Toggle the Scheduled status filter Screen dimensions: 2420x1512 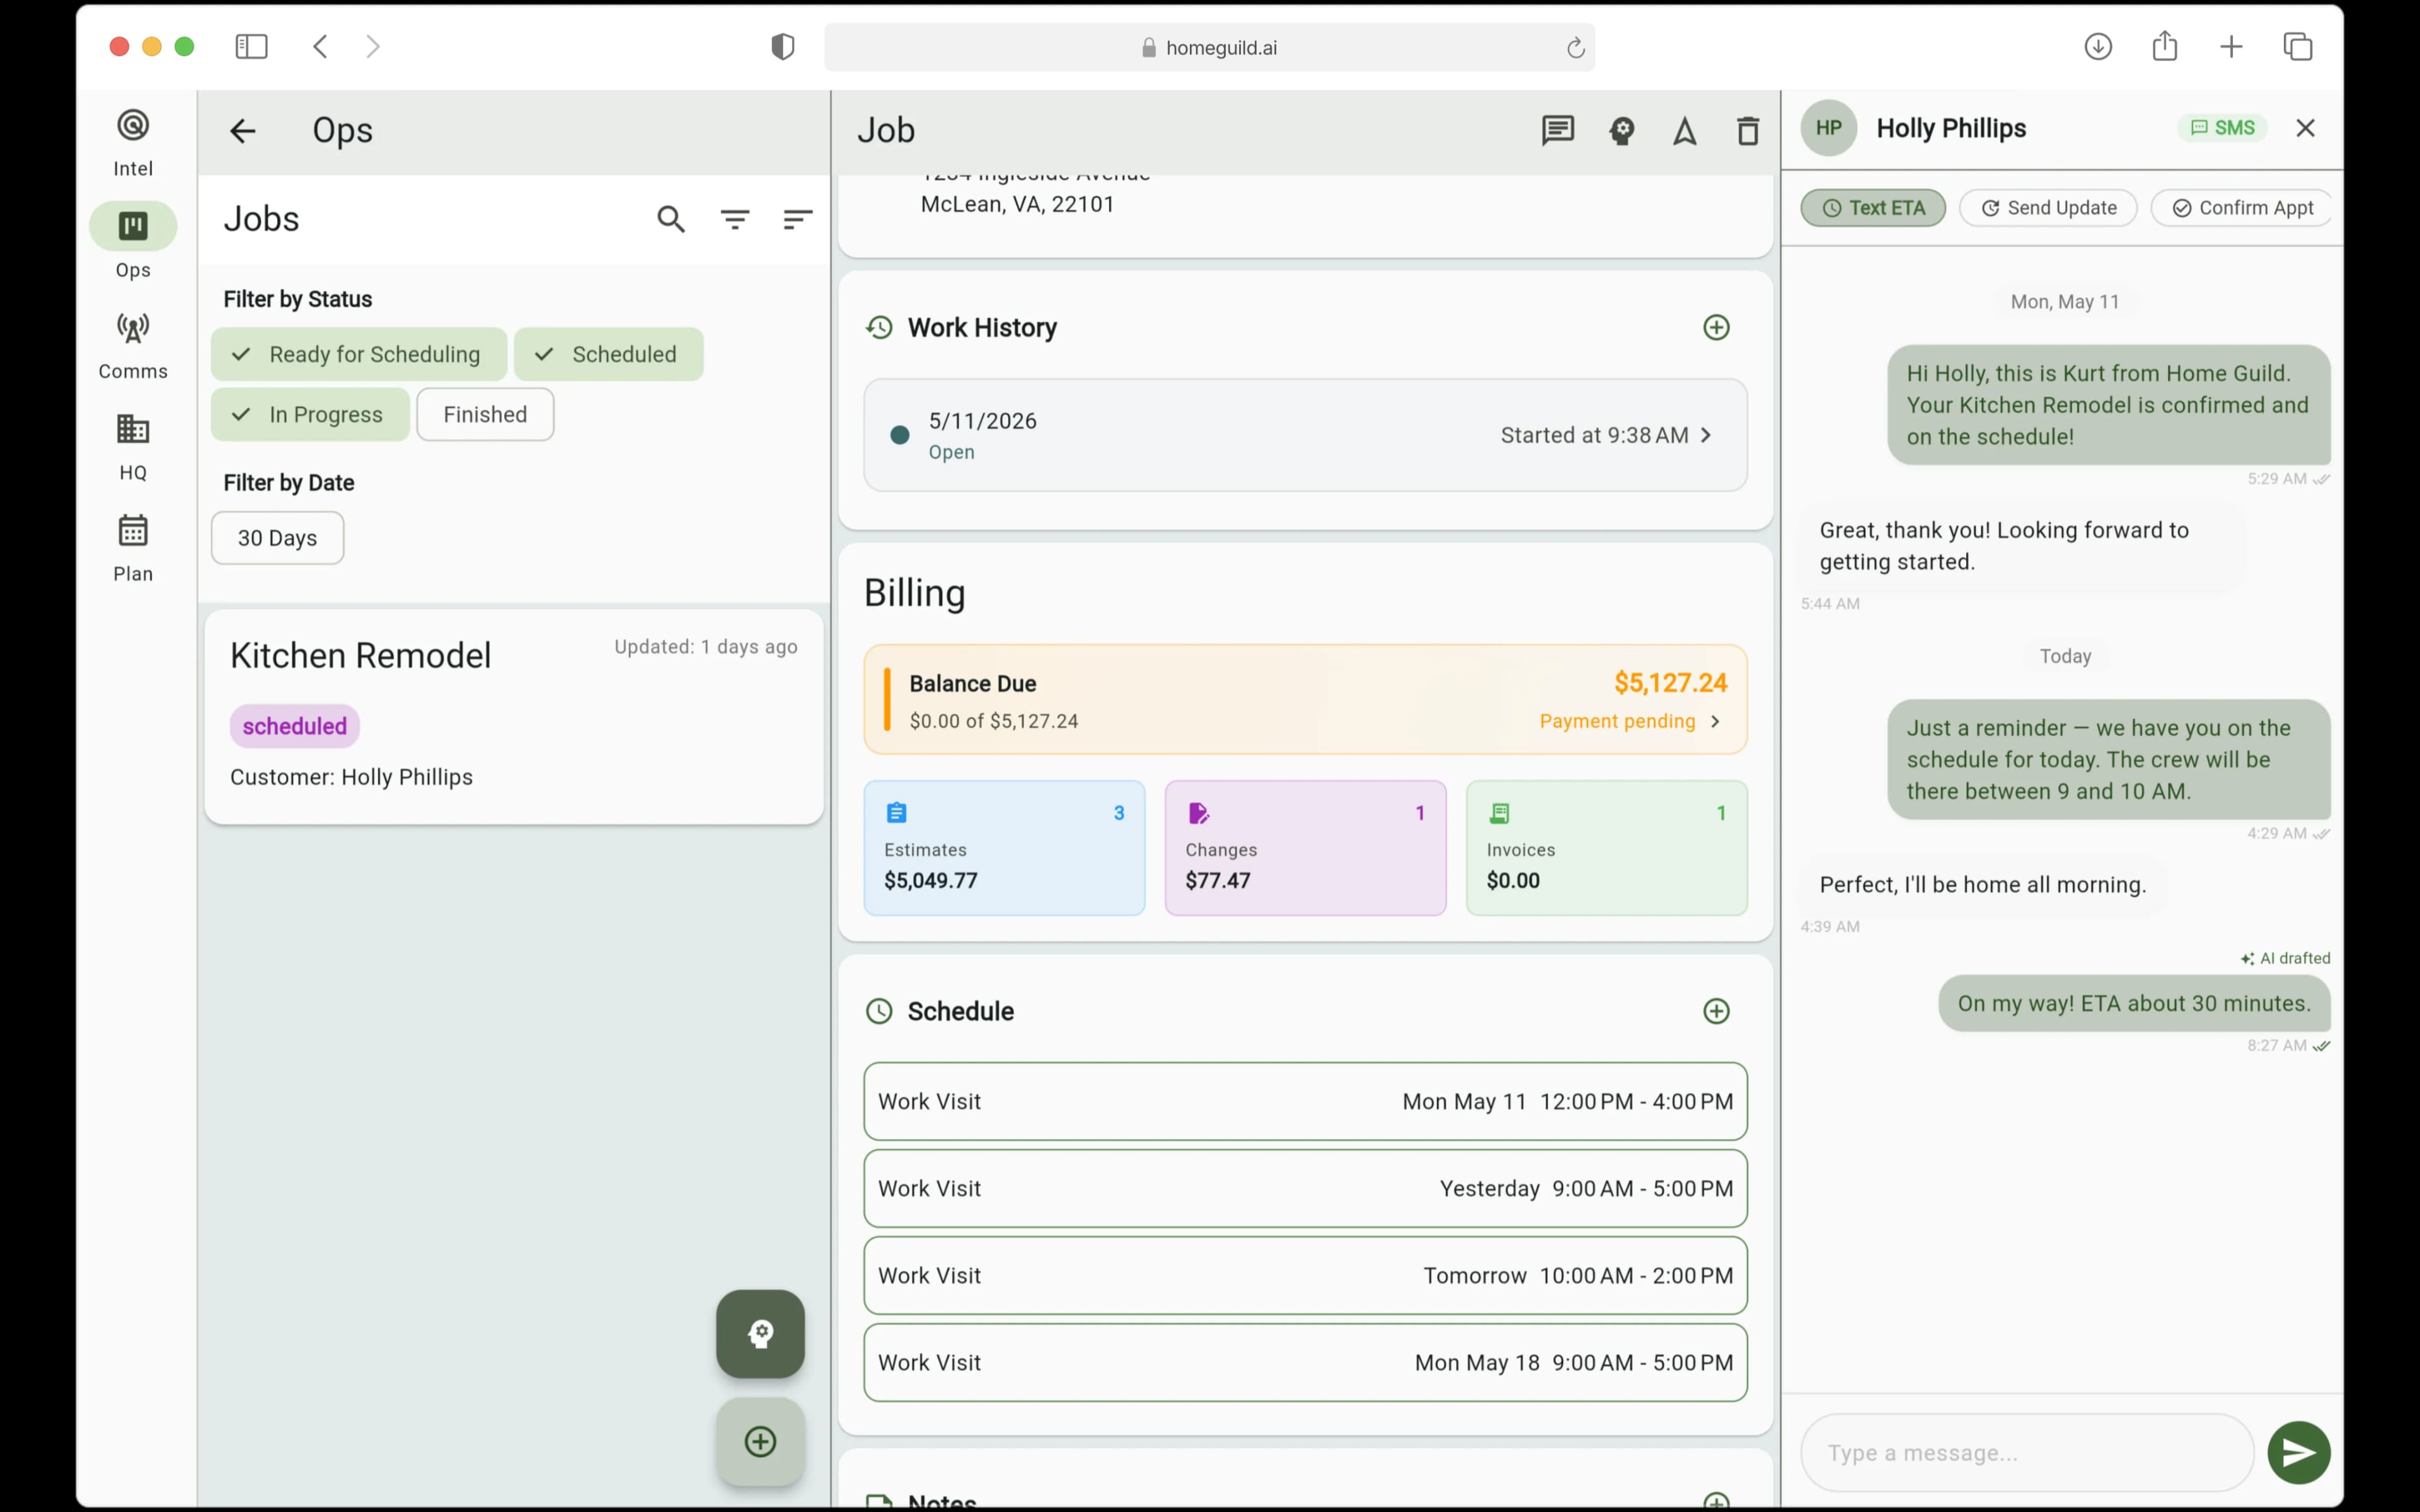609,354
